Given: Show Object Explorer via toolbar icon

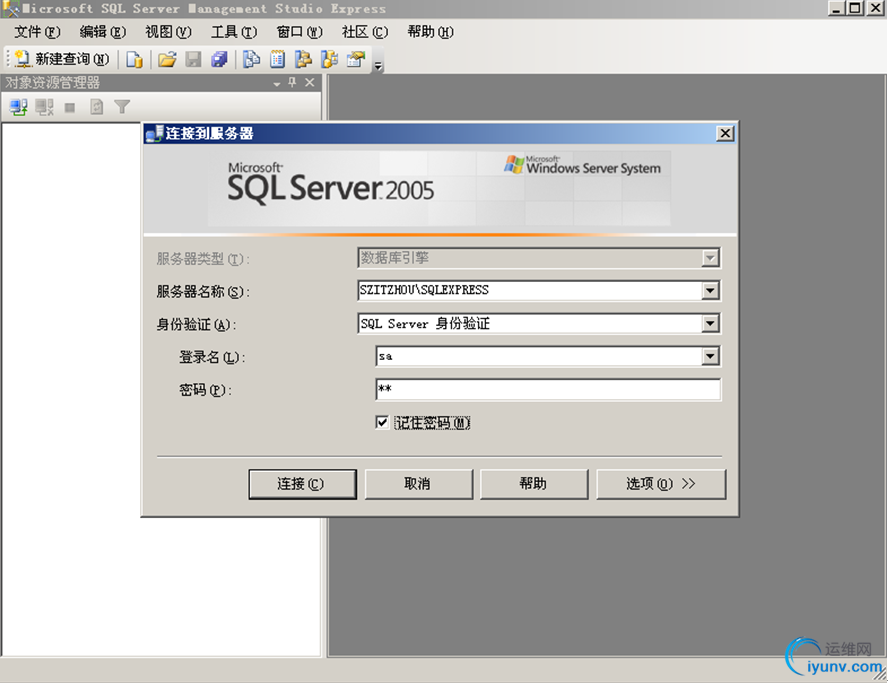Looking at the screenshot, I should 304,59.
